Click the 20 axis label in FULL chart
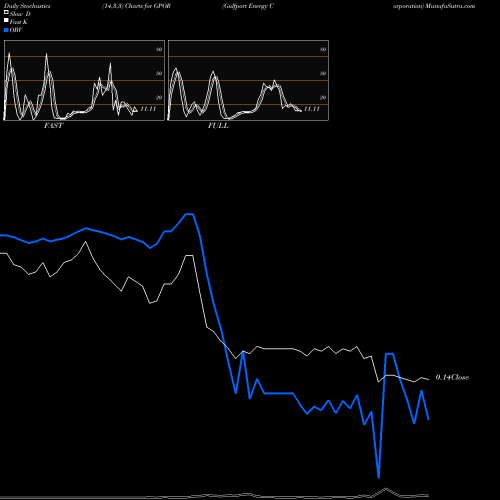 [323, 97]
